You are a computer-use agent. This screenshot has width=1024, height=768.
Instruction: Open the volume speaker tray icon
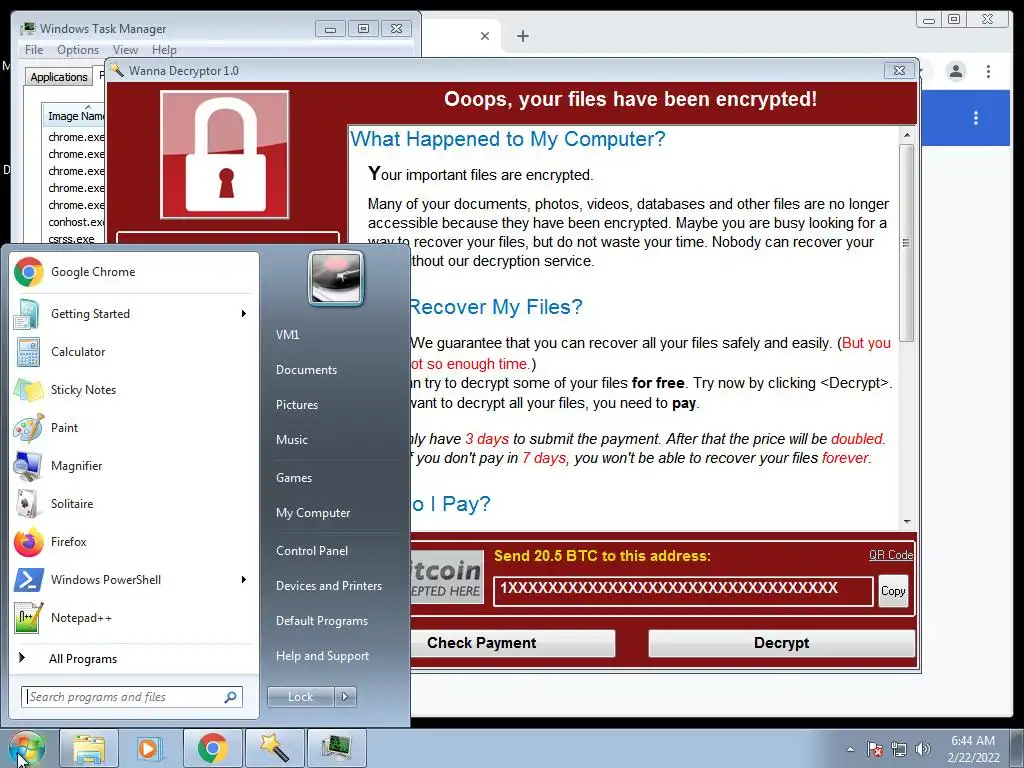pos(922,749)
